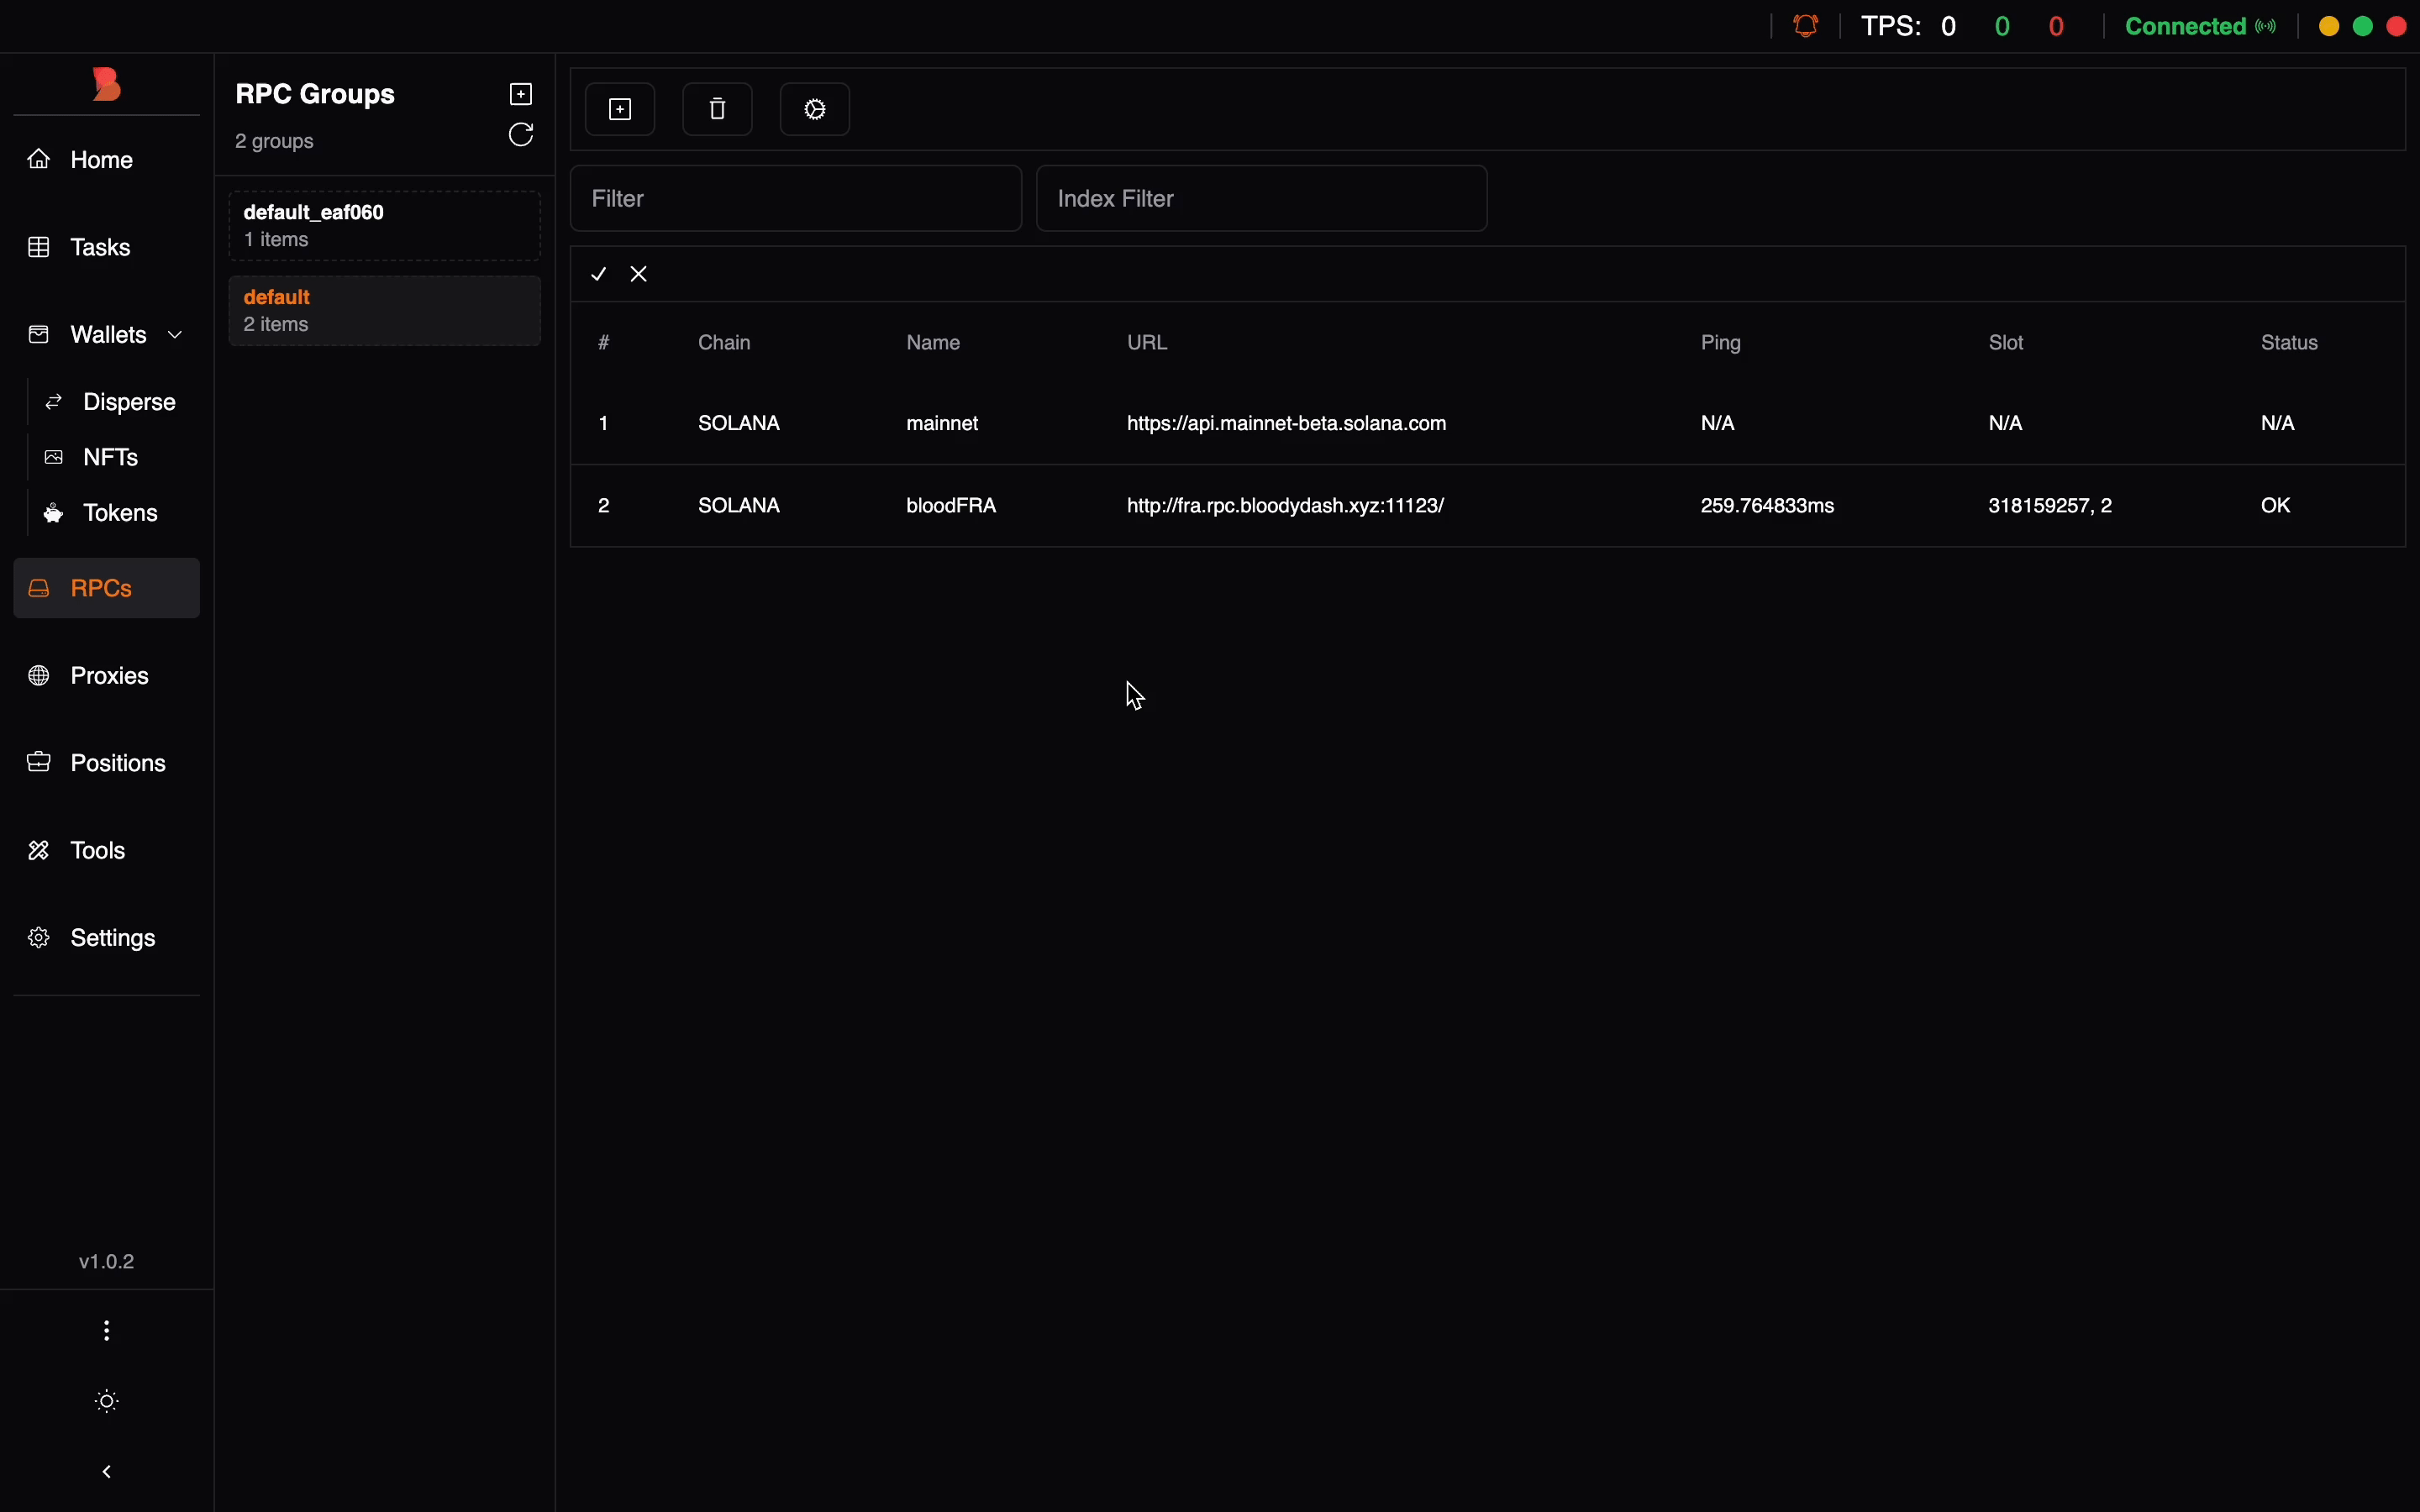Open the Disperse wallets section
Image resolution: width=2420 pixels, height=1512 pixels.
129,402
